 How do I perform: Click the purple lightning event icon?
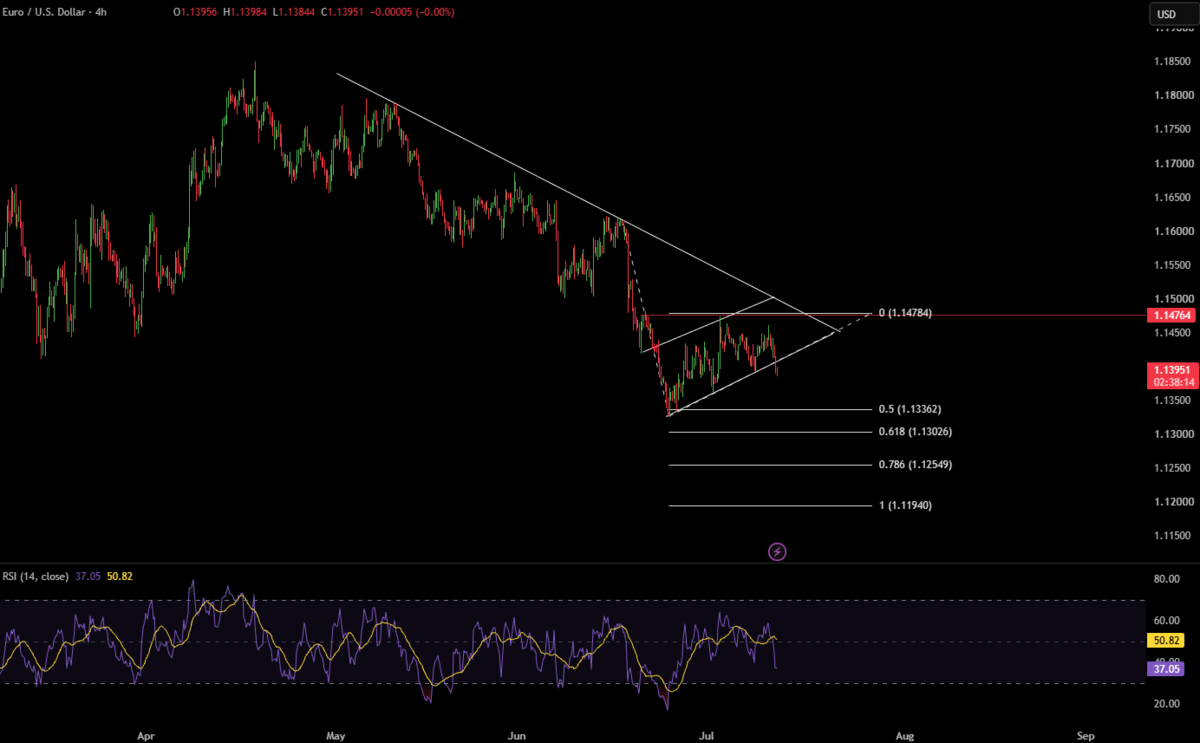(x=777, y=551)
